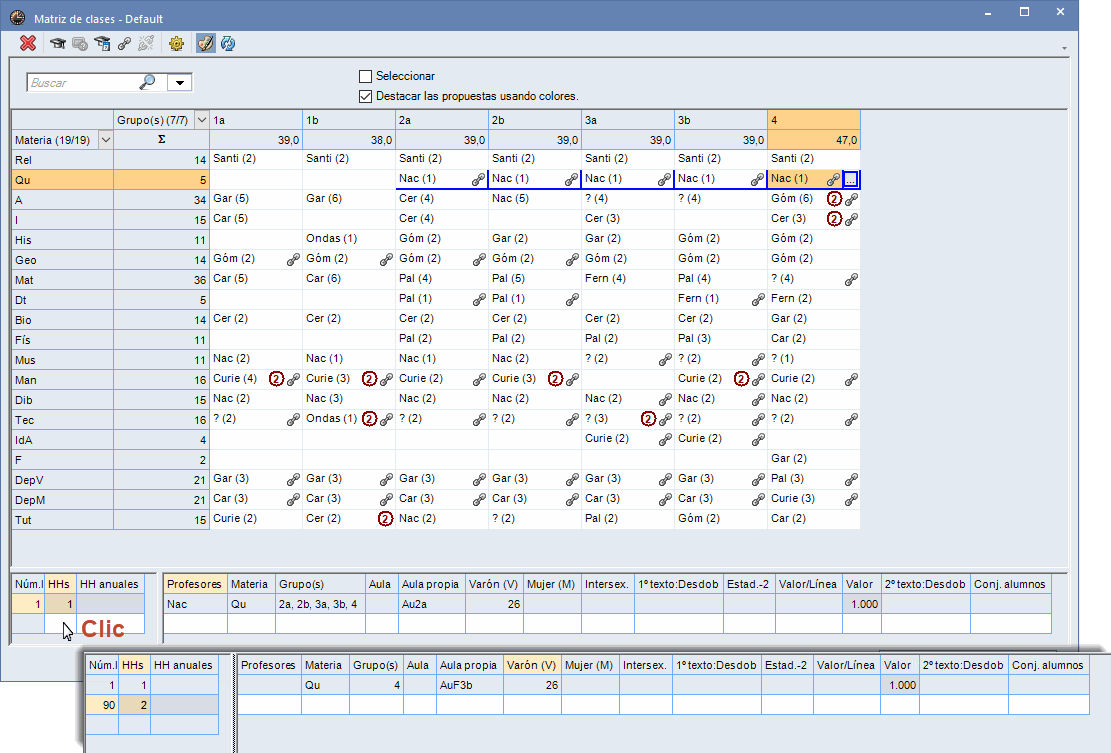Click the empty HHs cell below value 1
Viewport: 1111px width, 753px height.
(60, 624)
